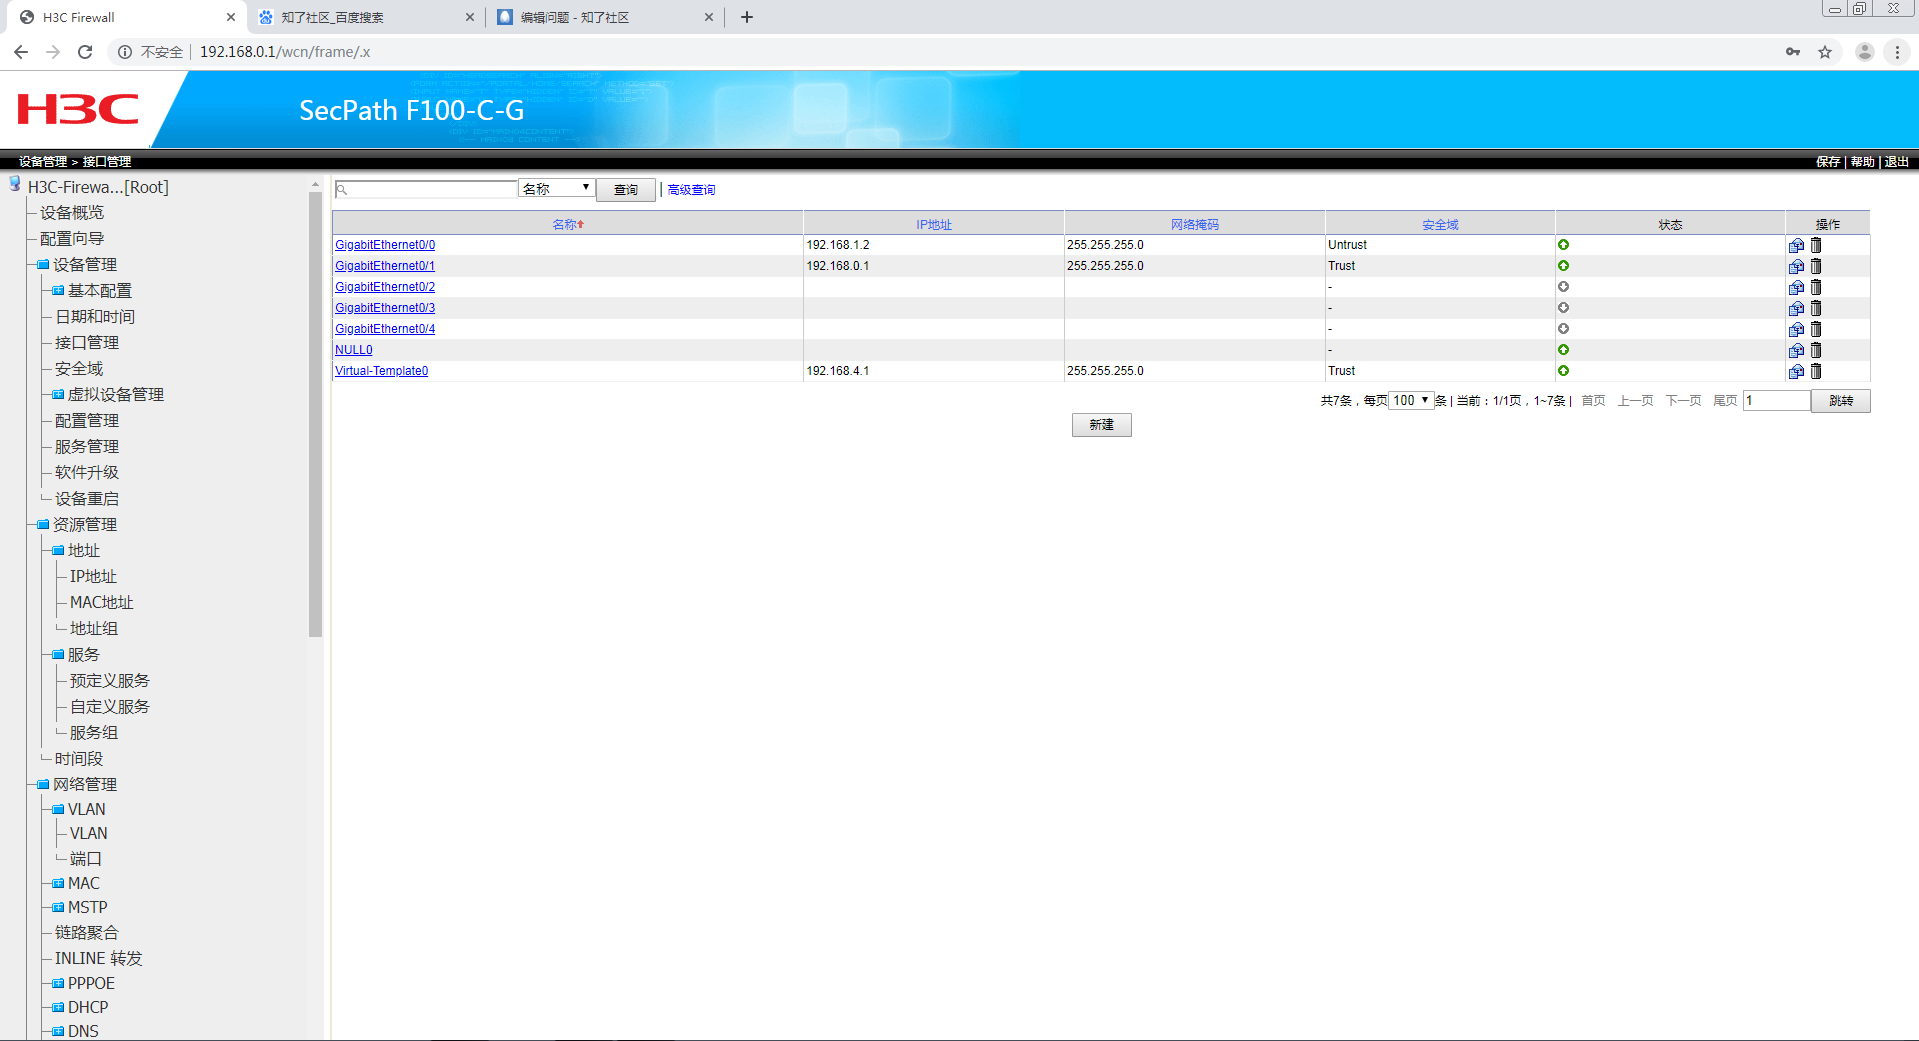Select 设备概览 in the navigation tree
The width and height of the screenshot is (1919, 1041).
(72, 213)
